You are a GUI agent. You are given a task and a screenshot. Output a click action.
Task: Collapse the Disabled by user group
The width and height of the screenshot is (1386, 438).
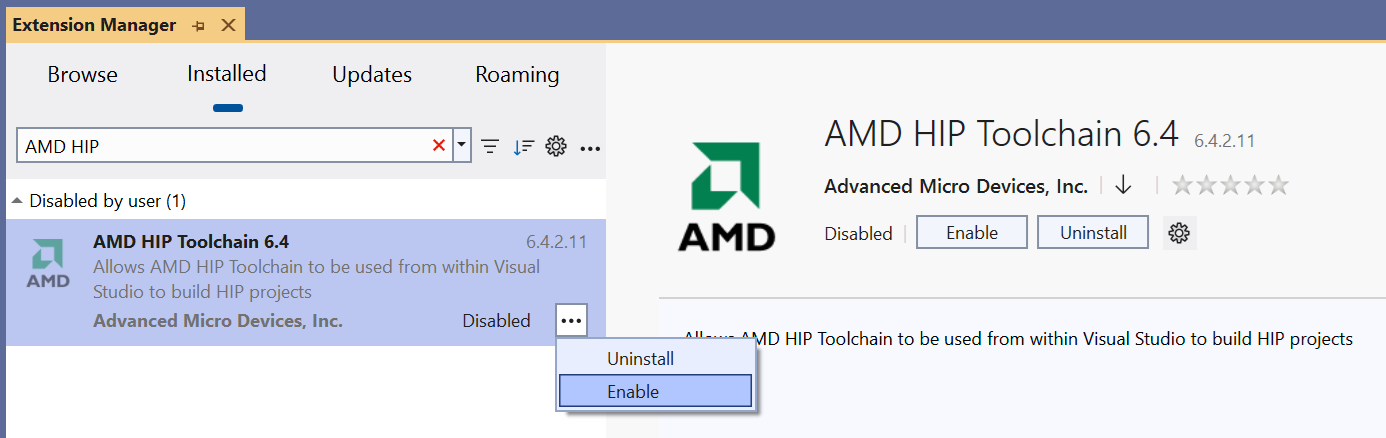[17, 201]
